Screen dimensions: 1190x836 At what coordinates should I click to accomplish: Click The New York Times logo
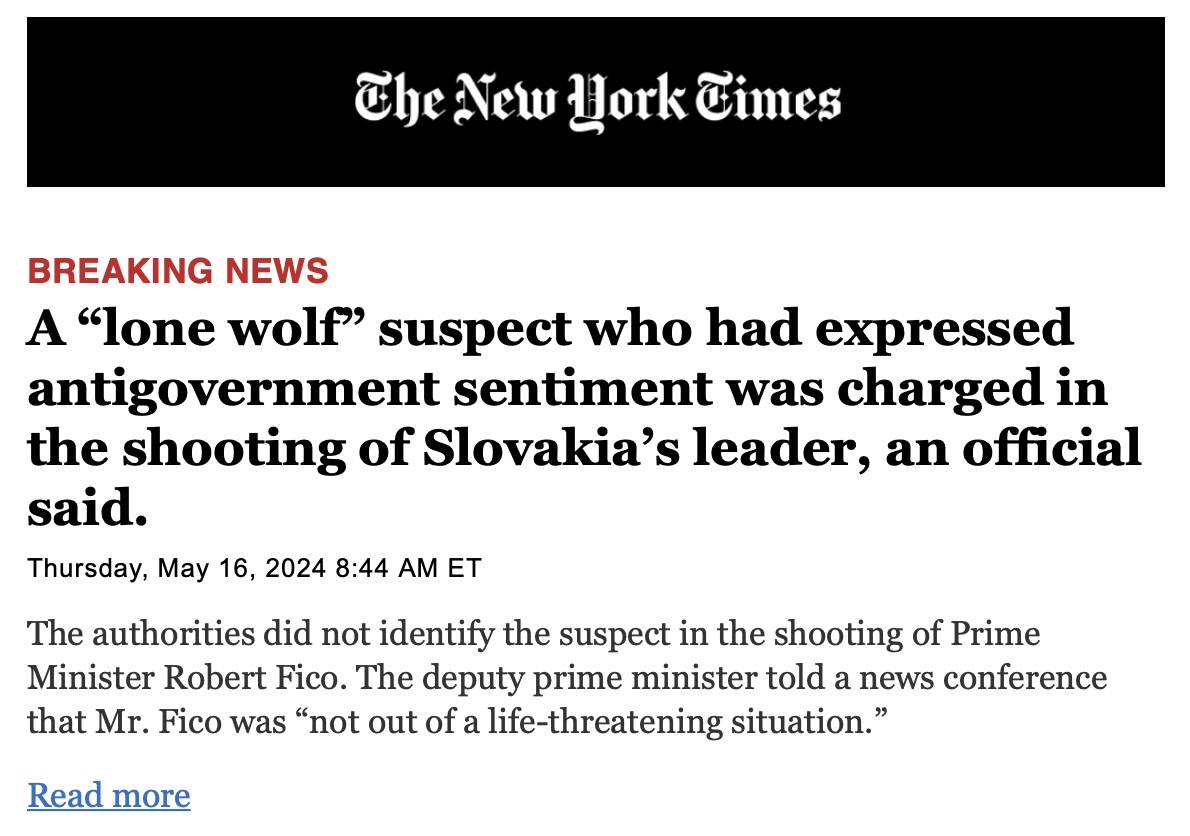coord(597,101)
